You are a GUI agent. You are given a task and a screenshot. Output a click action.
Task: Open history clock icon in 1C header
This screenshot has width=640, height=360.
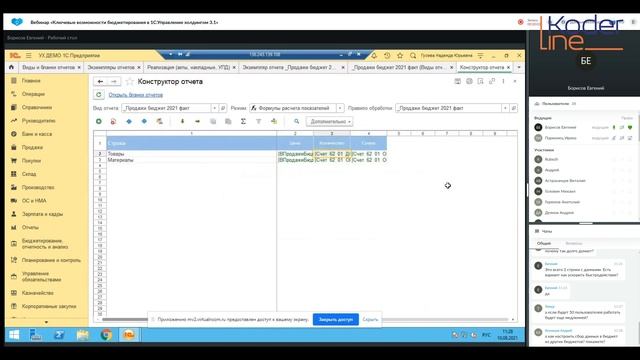click(387, 55)
